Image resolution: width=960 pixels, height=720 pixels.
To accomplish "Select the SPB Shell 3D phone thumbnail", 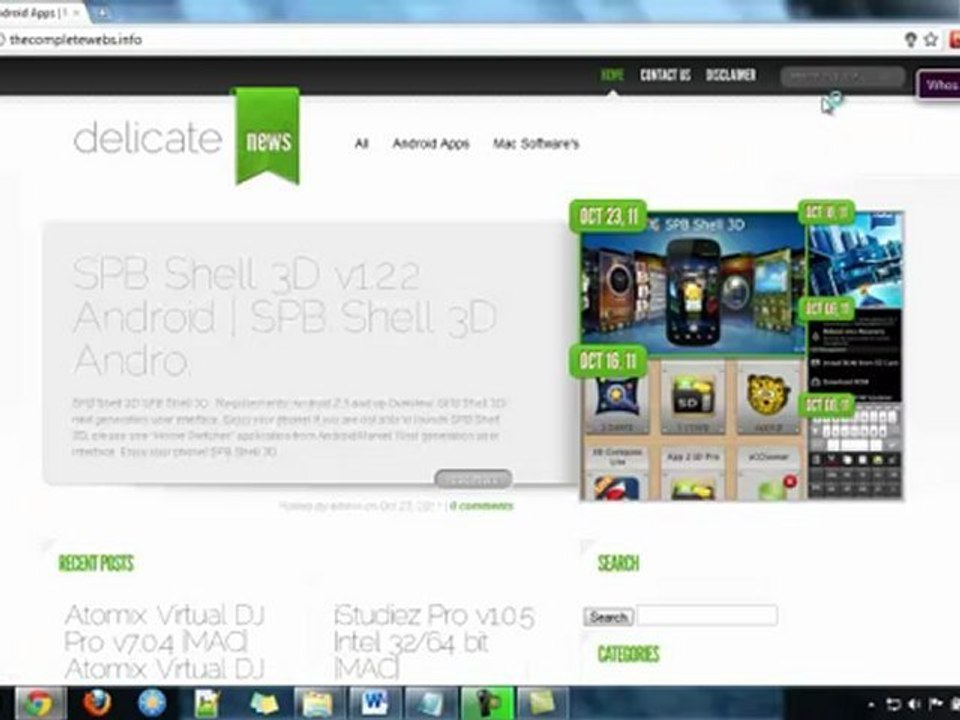I will [692, 285].
